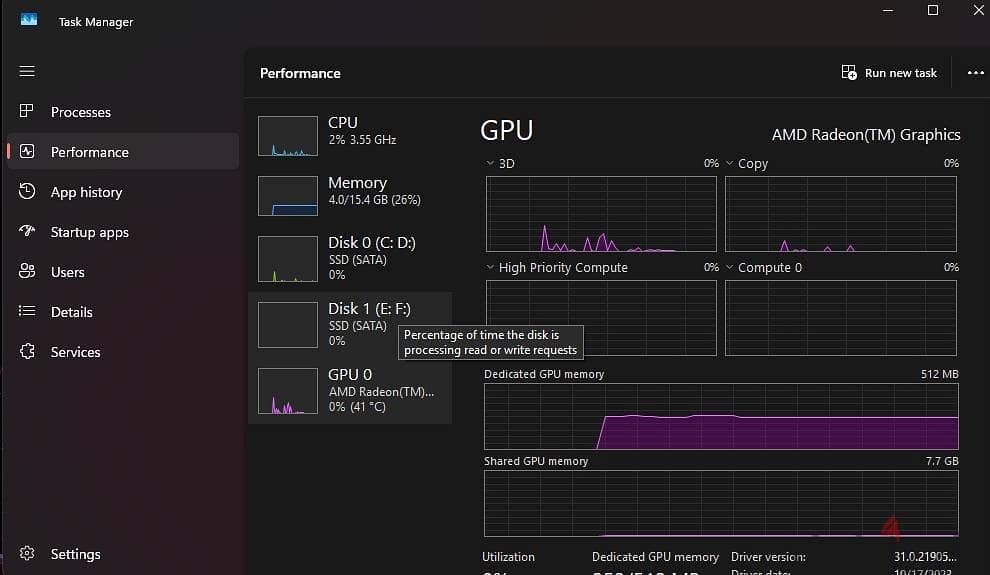Click the Dedicated GPU memory graph label
The image size is (990, 575).
(544, 374)
